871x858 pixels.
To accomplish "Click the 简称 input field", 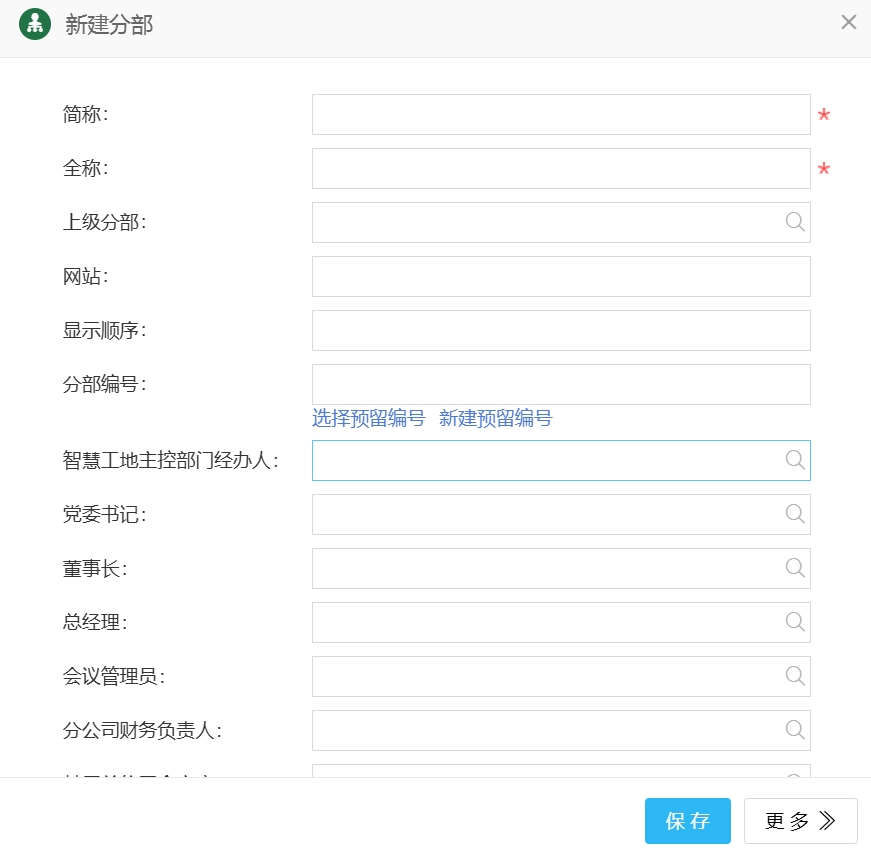I will (560, 115).
